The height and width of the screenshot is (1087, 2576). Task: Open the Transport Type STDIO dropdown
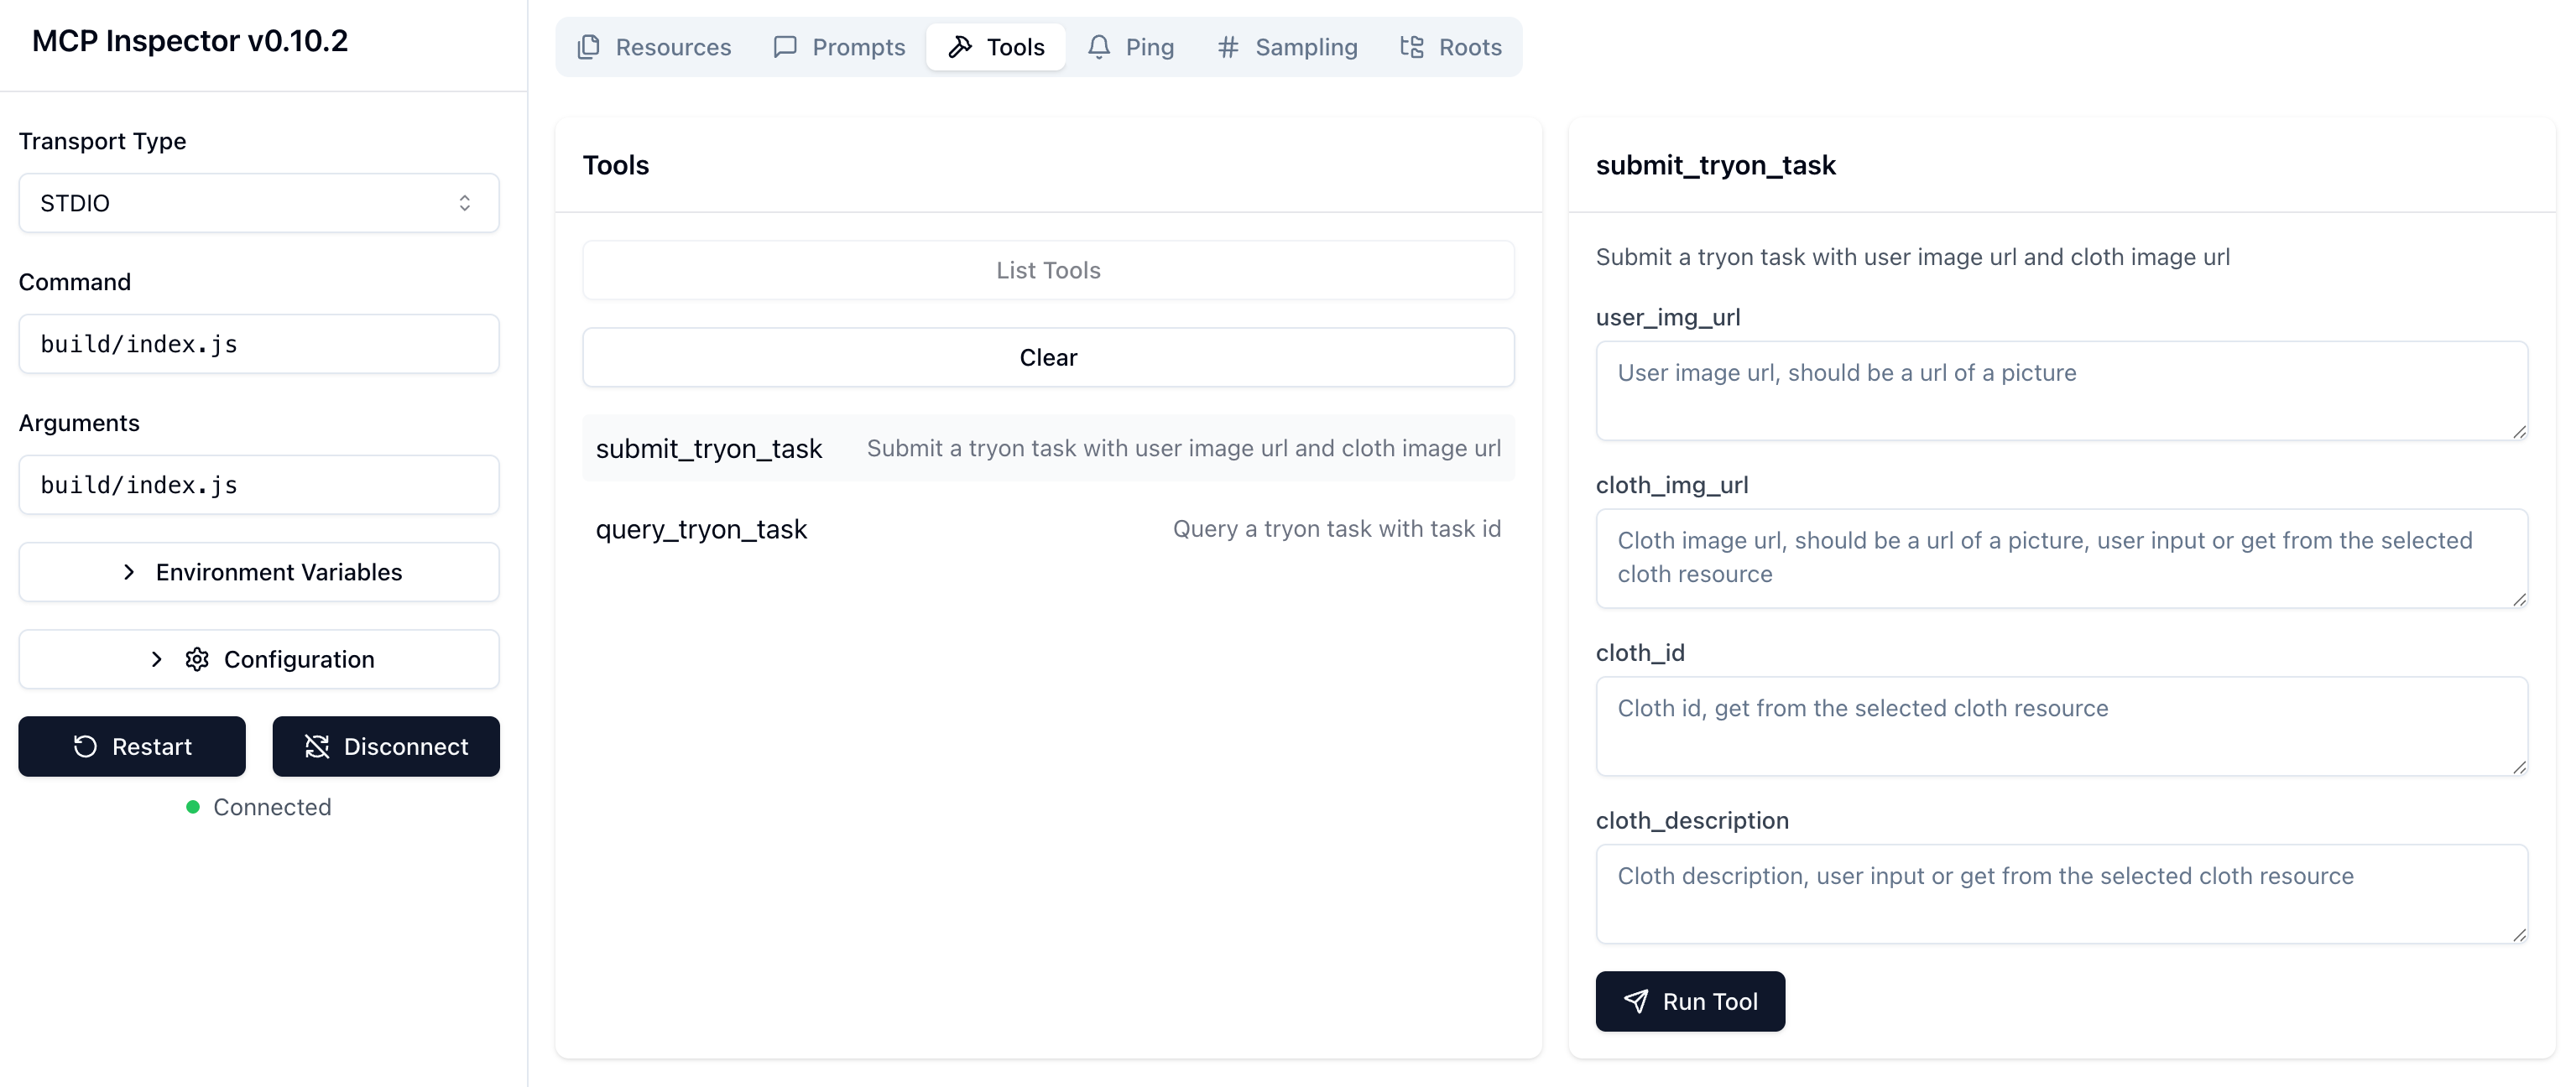[x=259, y=203]
